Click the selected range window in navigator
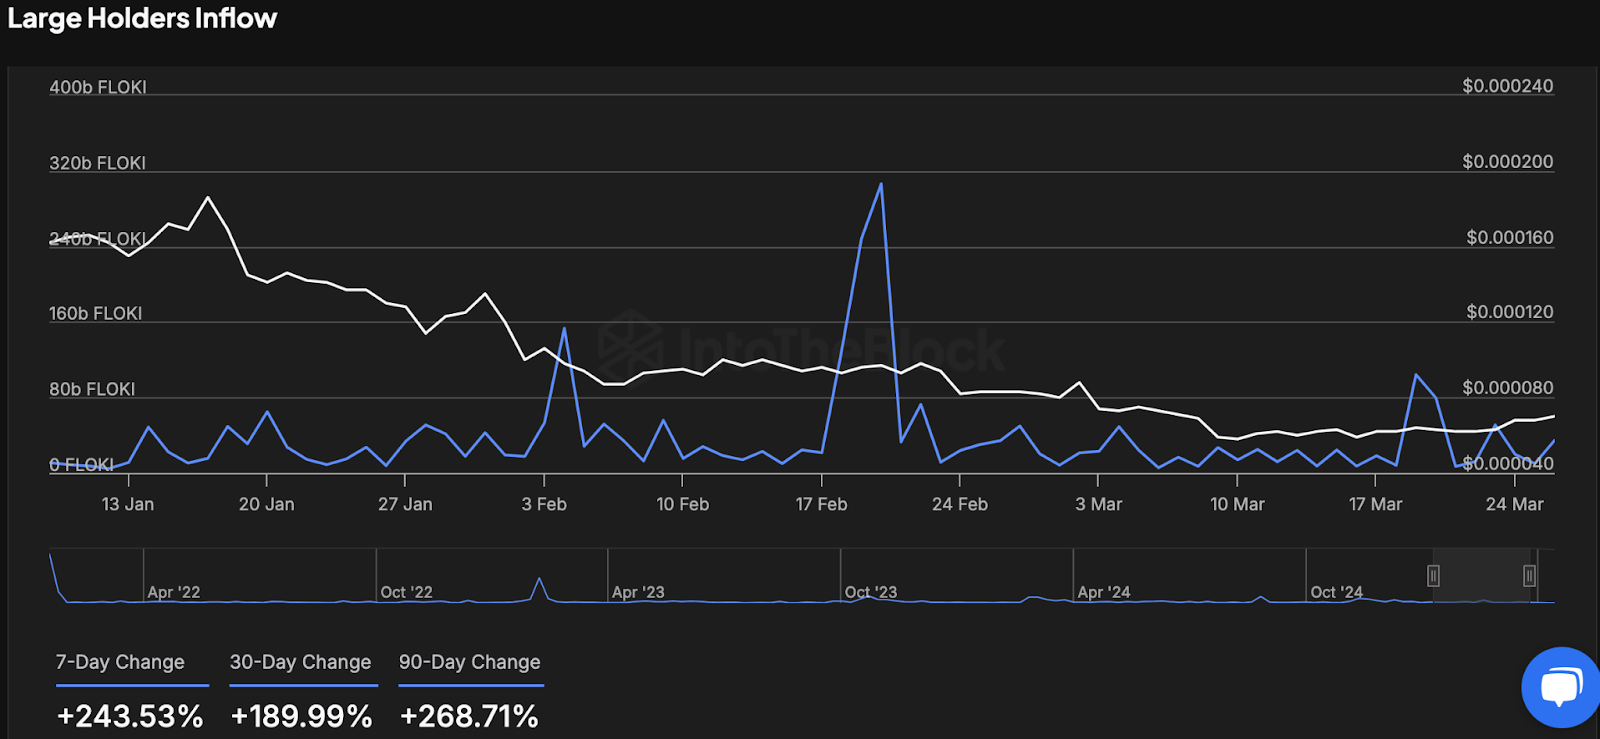This screenshot has height=739, width=1600. click(1481, 576)
